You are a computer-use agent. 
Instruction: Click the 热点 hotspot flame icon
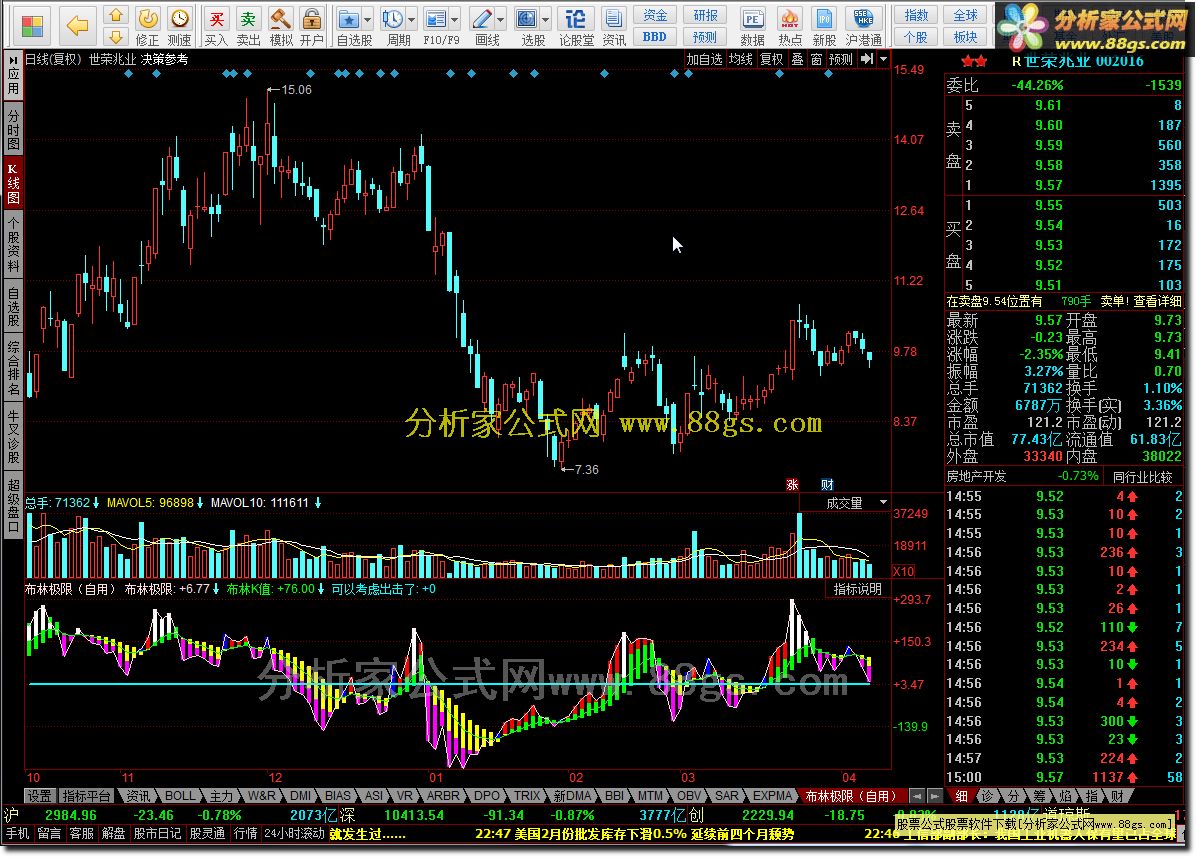pos(790,26)
